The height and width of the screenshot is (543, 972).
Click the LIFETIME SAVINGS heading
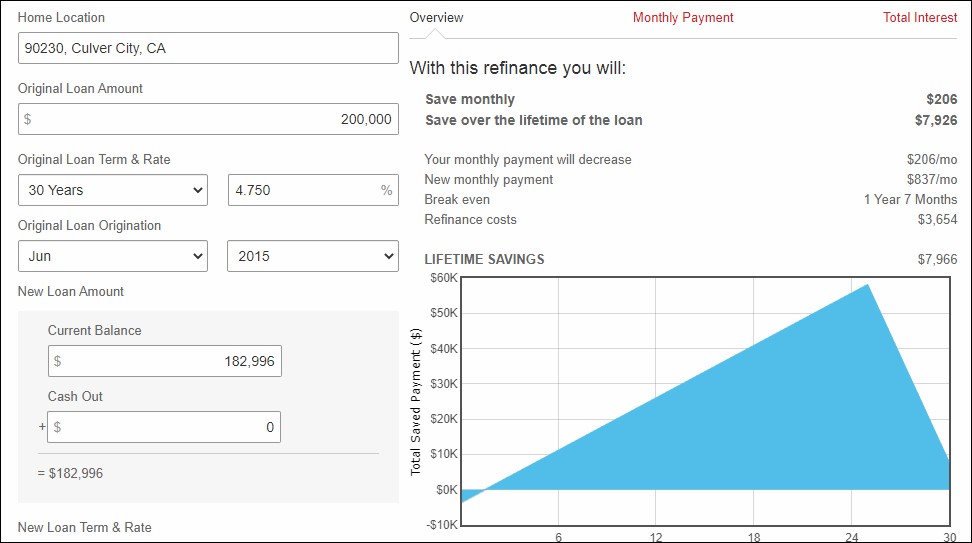484,259
